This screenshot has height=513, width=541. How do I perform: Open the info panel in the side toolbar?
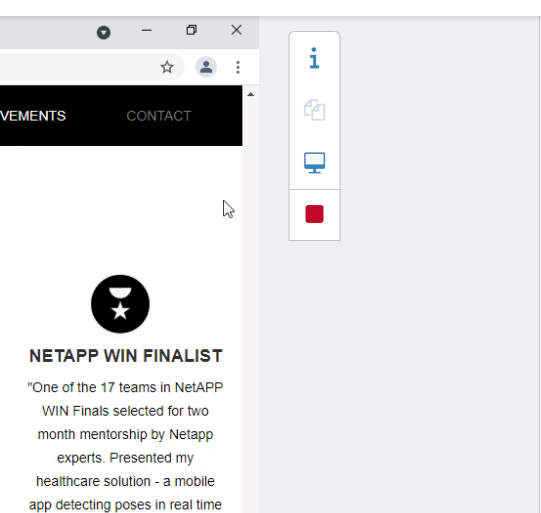tap(314, 58)
